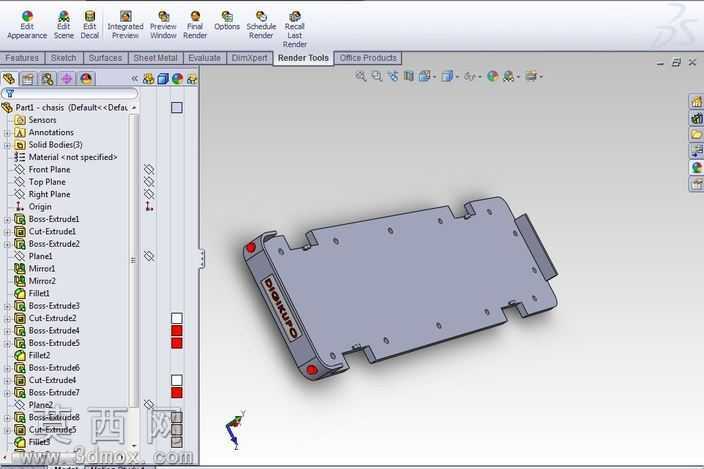Screen dimensions: 704x469
Task: Switch to the Sketch tab
Action: click(x=63, y=58)
